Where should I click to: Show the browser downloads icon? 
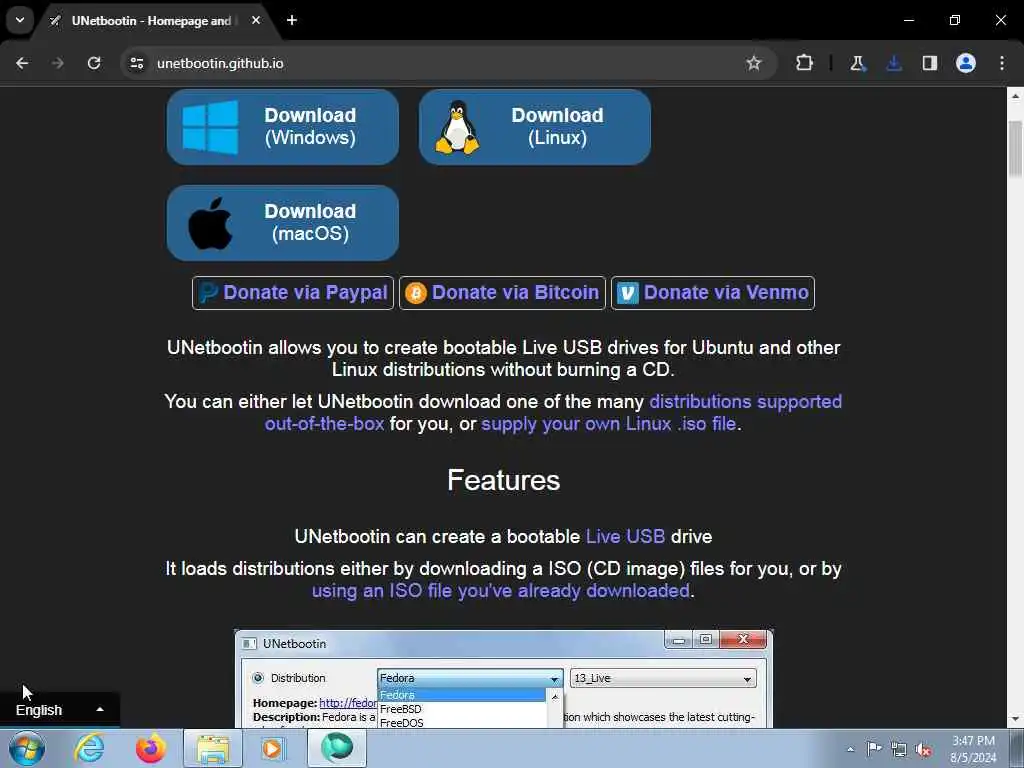894,63
